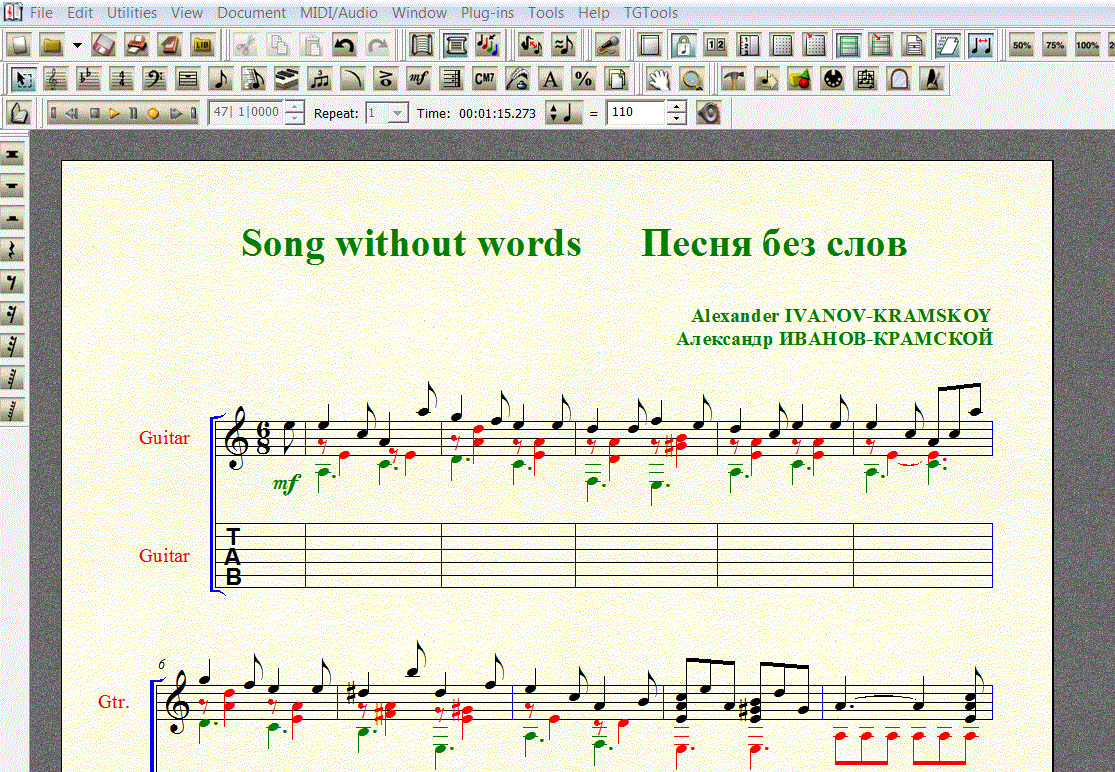Open the Utilities menu
Image resolution: width=1115 pixels, height=772 pixels.
tap(132, 13)
